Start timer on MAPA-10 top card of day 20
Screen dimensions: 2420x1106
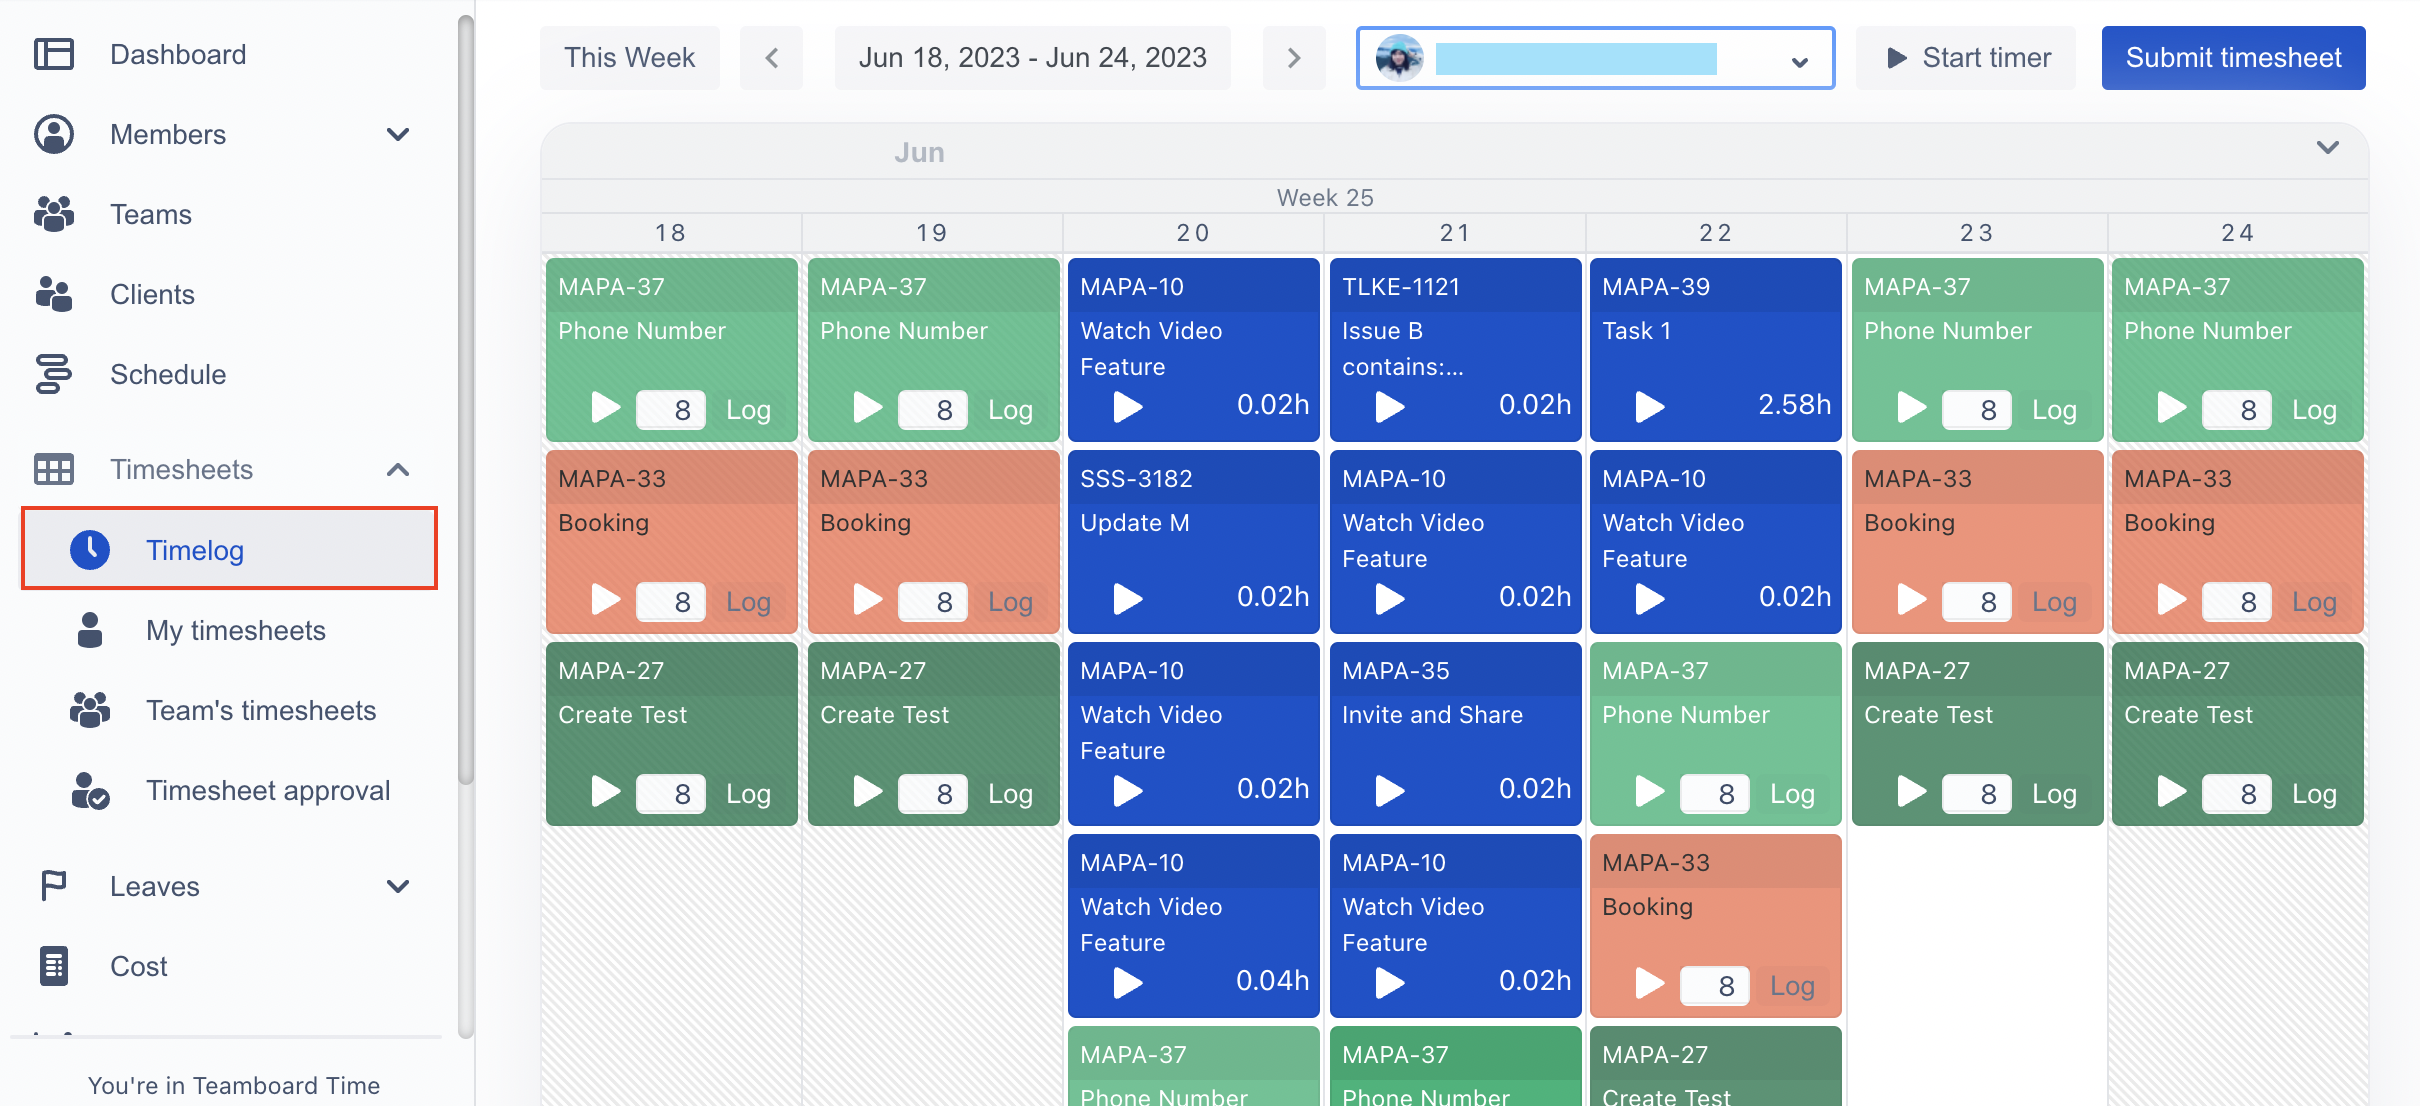tap(1128, 407)
